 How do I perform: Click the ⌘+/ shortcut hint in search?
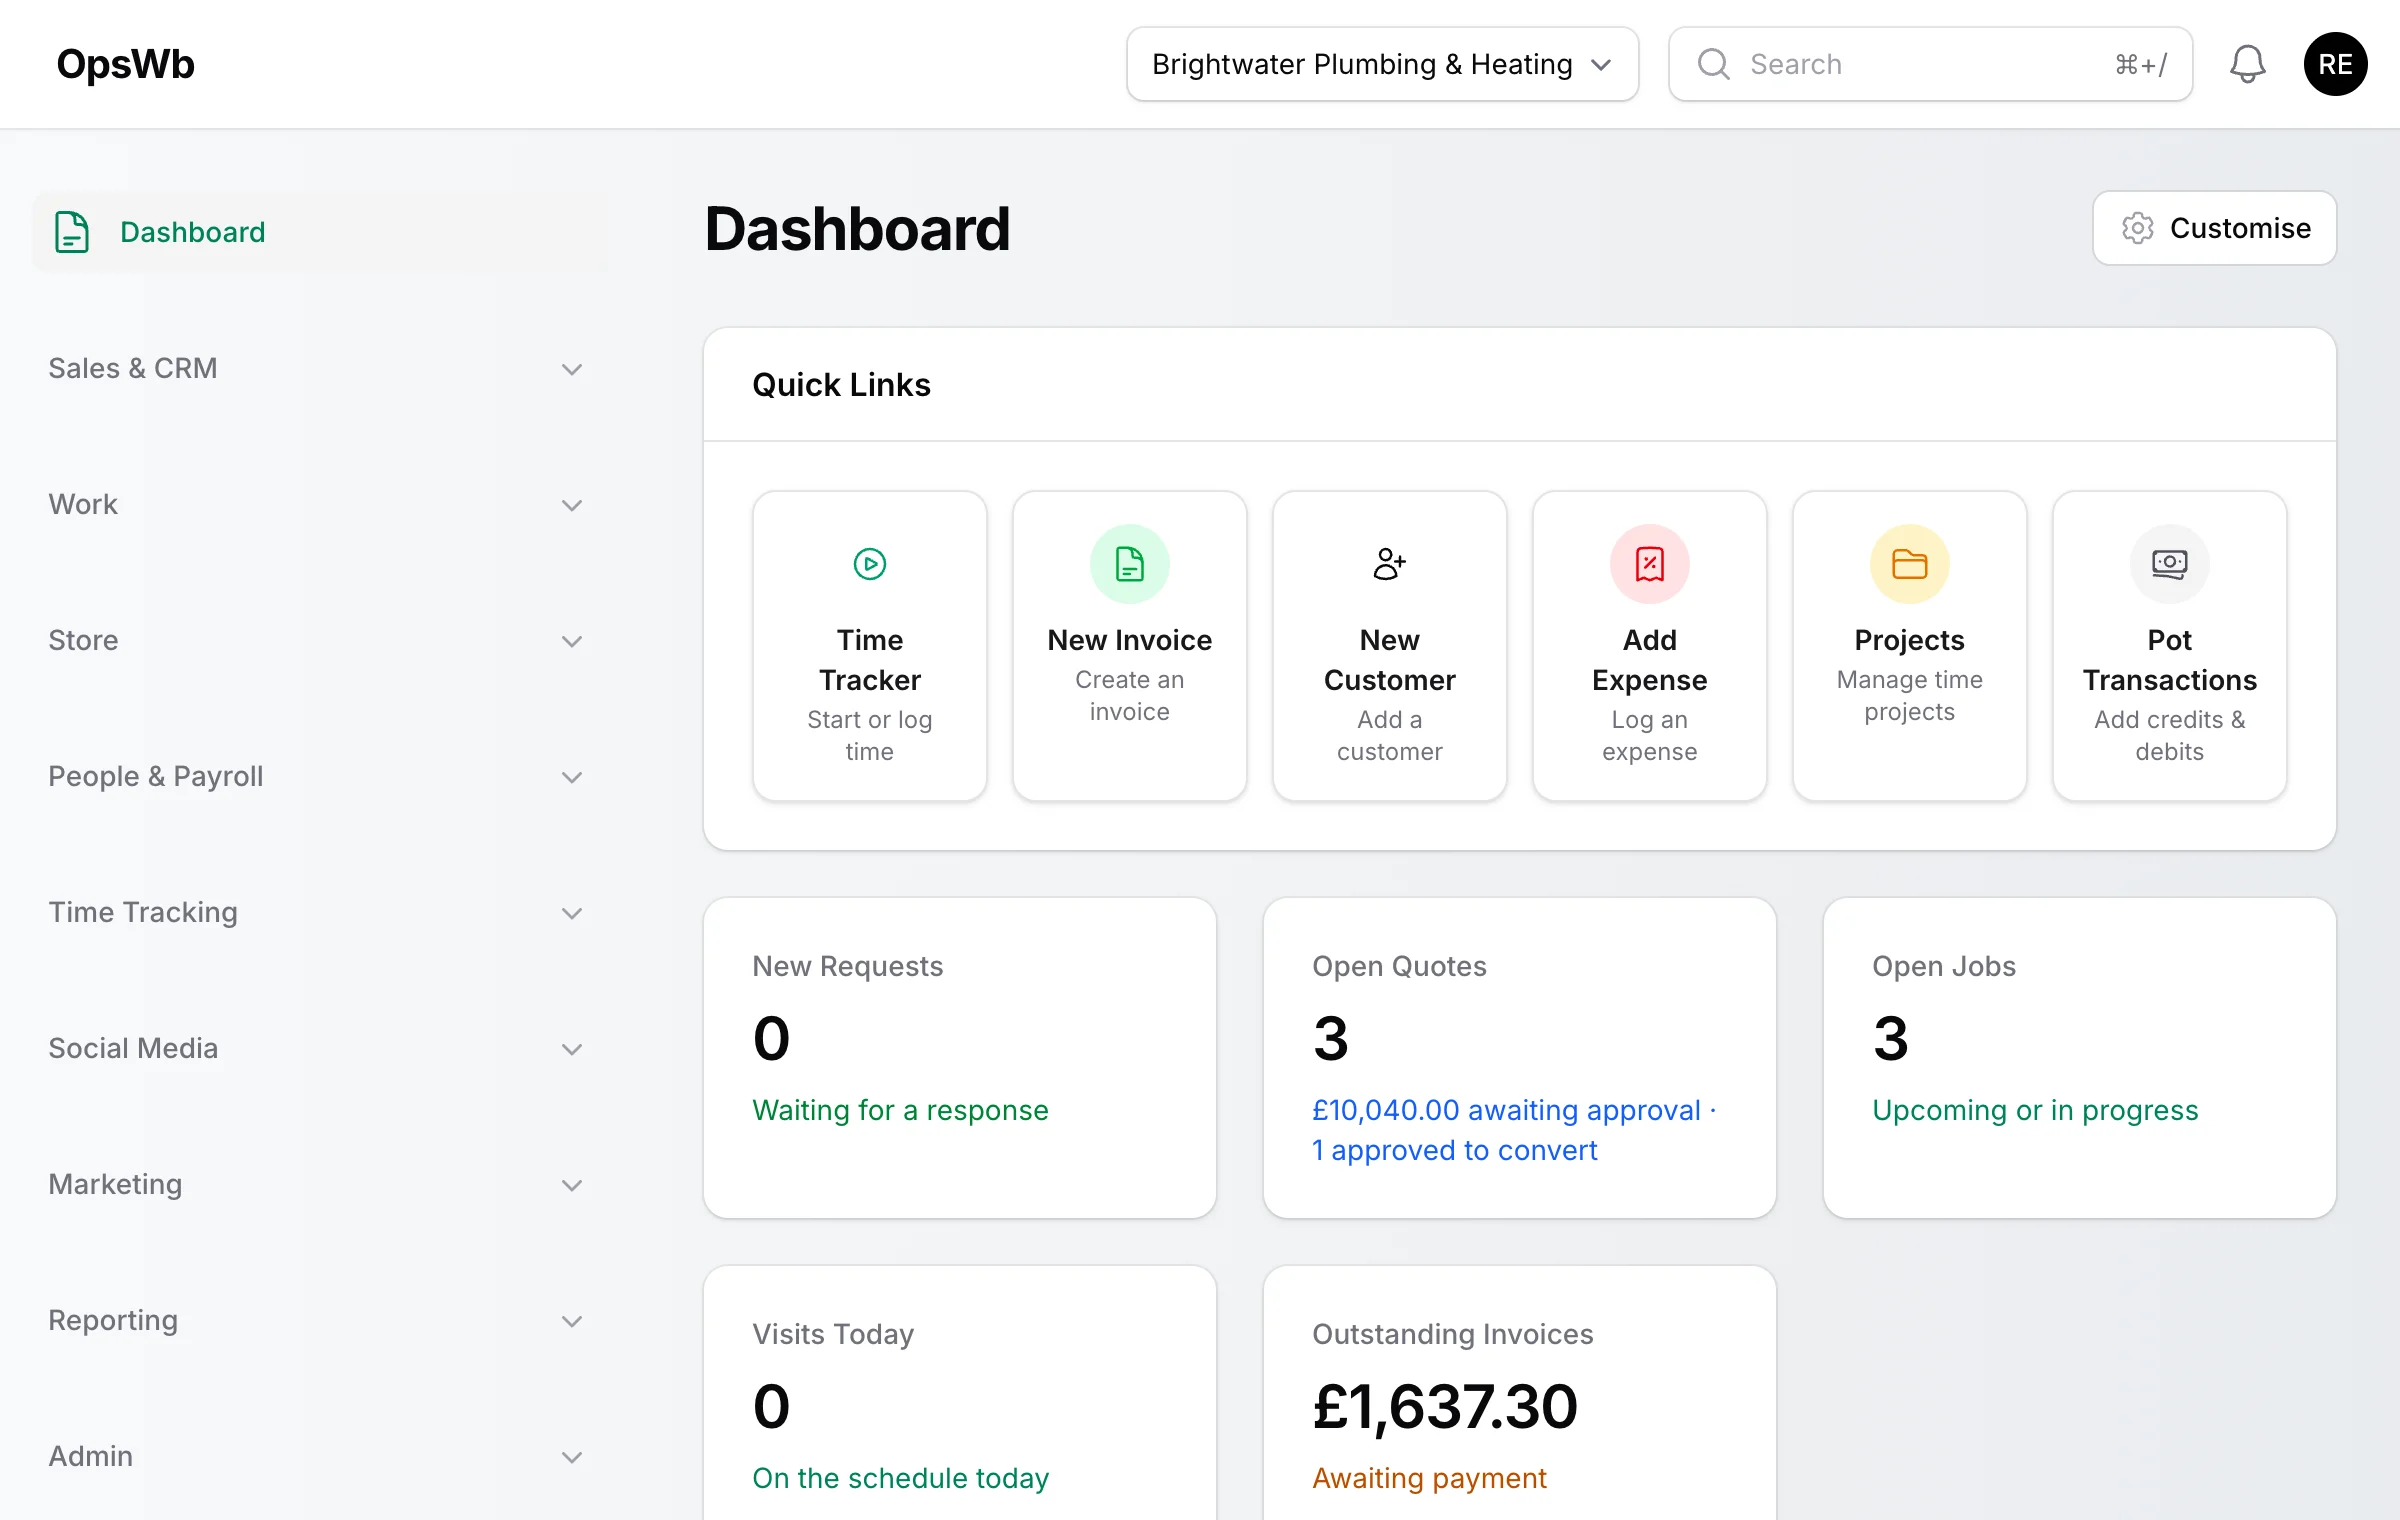(x=2141, y=64)
